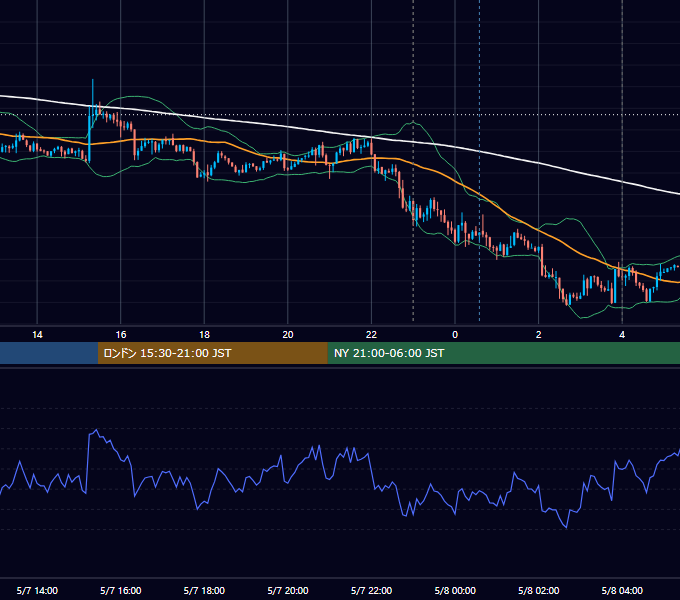Click the 5/7 16:00 label on oscillator axis
The height and width of the screenshot is (600, 680).
(121, 590)
